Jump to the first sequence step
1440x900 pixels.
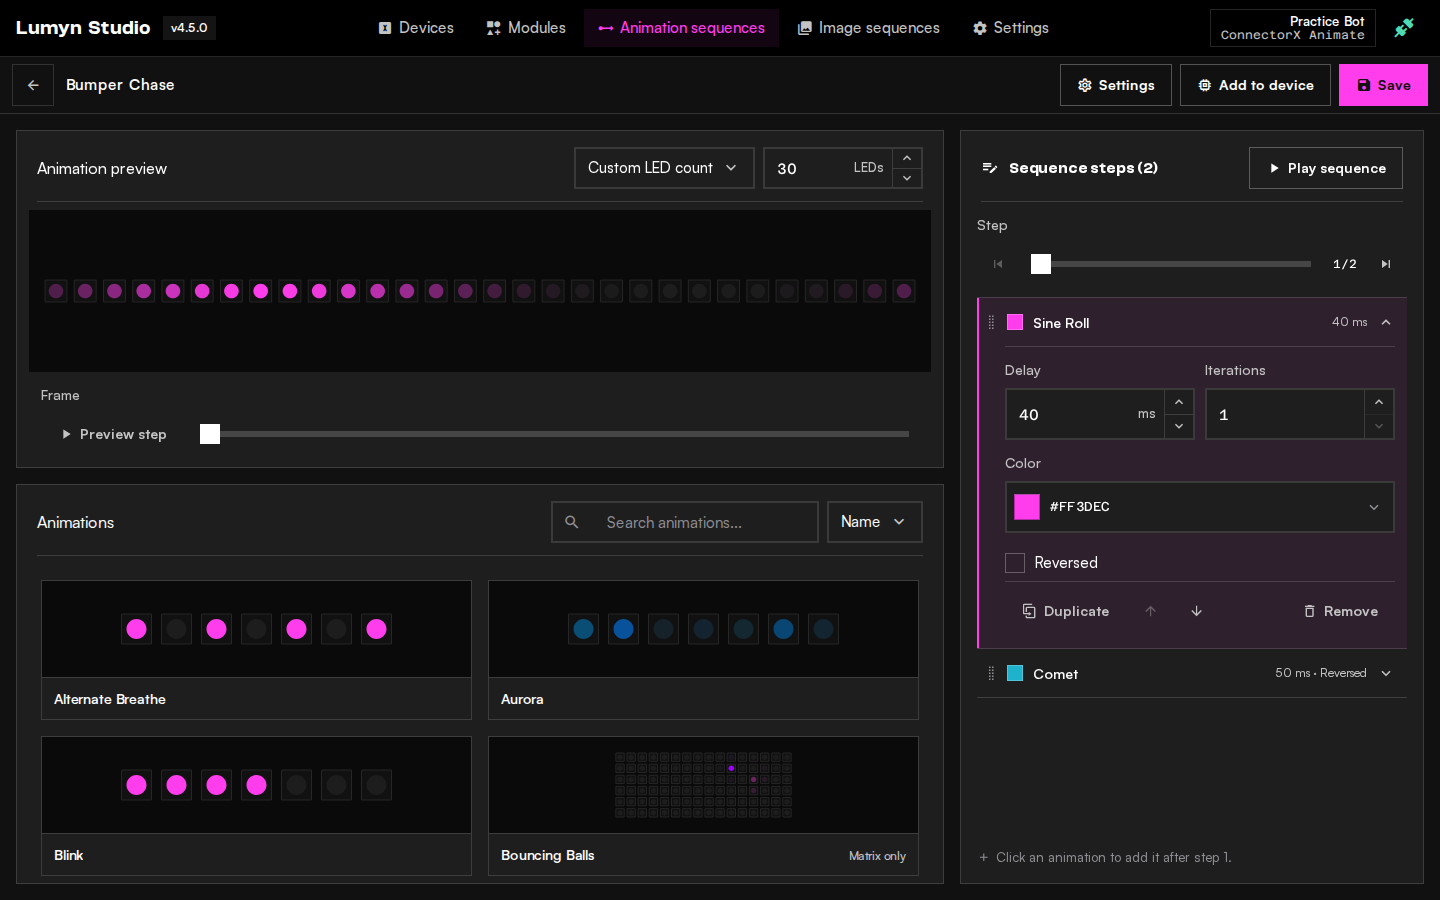[997, 264]
